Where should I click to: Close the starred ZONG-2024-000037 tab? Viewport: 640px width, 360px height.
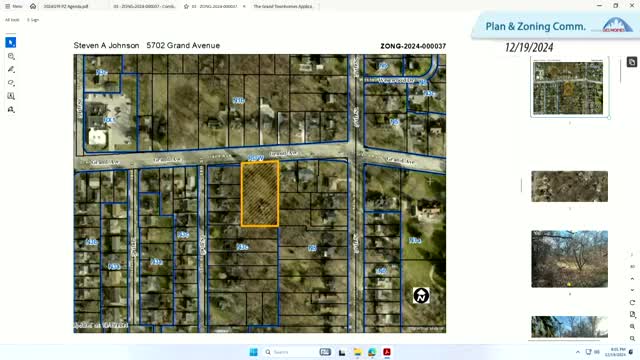click(x=244, y=7)
